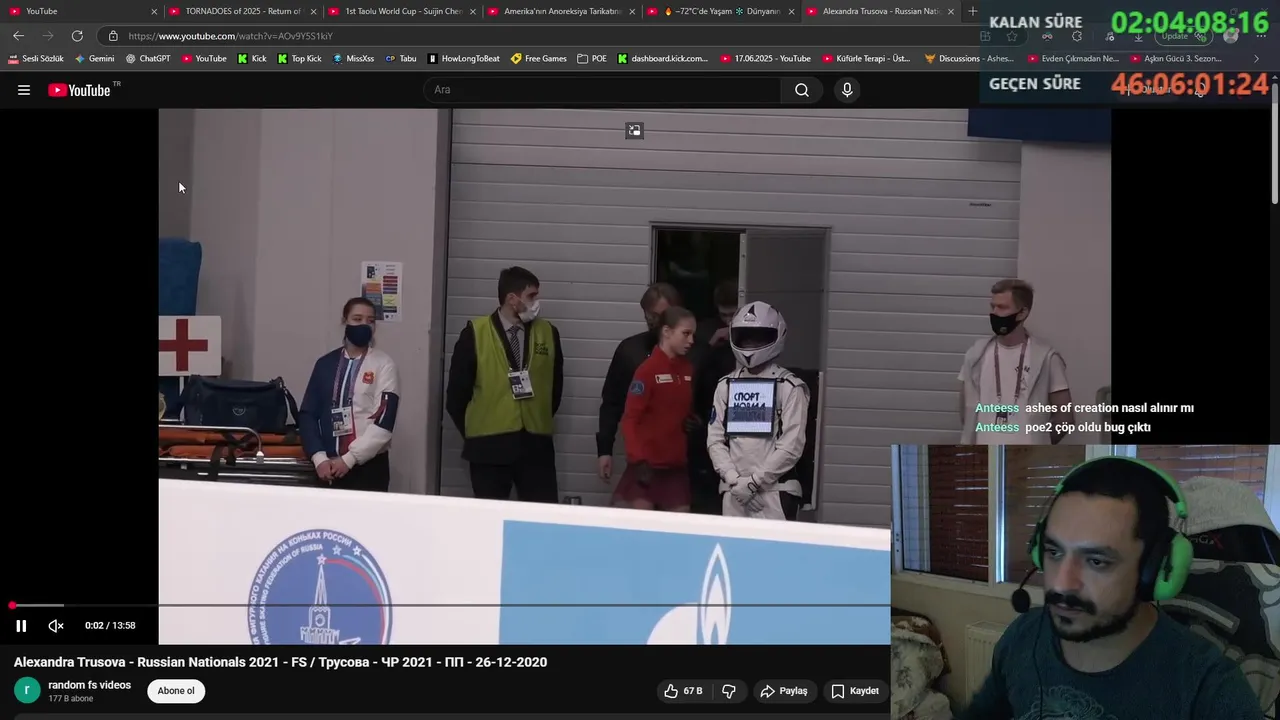Screen dimensions: 1280x720
Task: Open the YouTube bookmark in bookmarks bar
Action: click(x=204, y=59)
